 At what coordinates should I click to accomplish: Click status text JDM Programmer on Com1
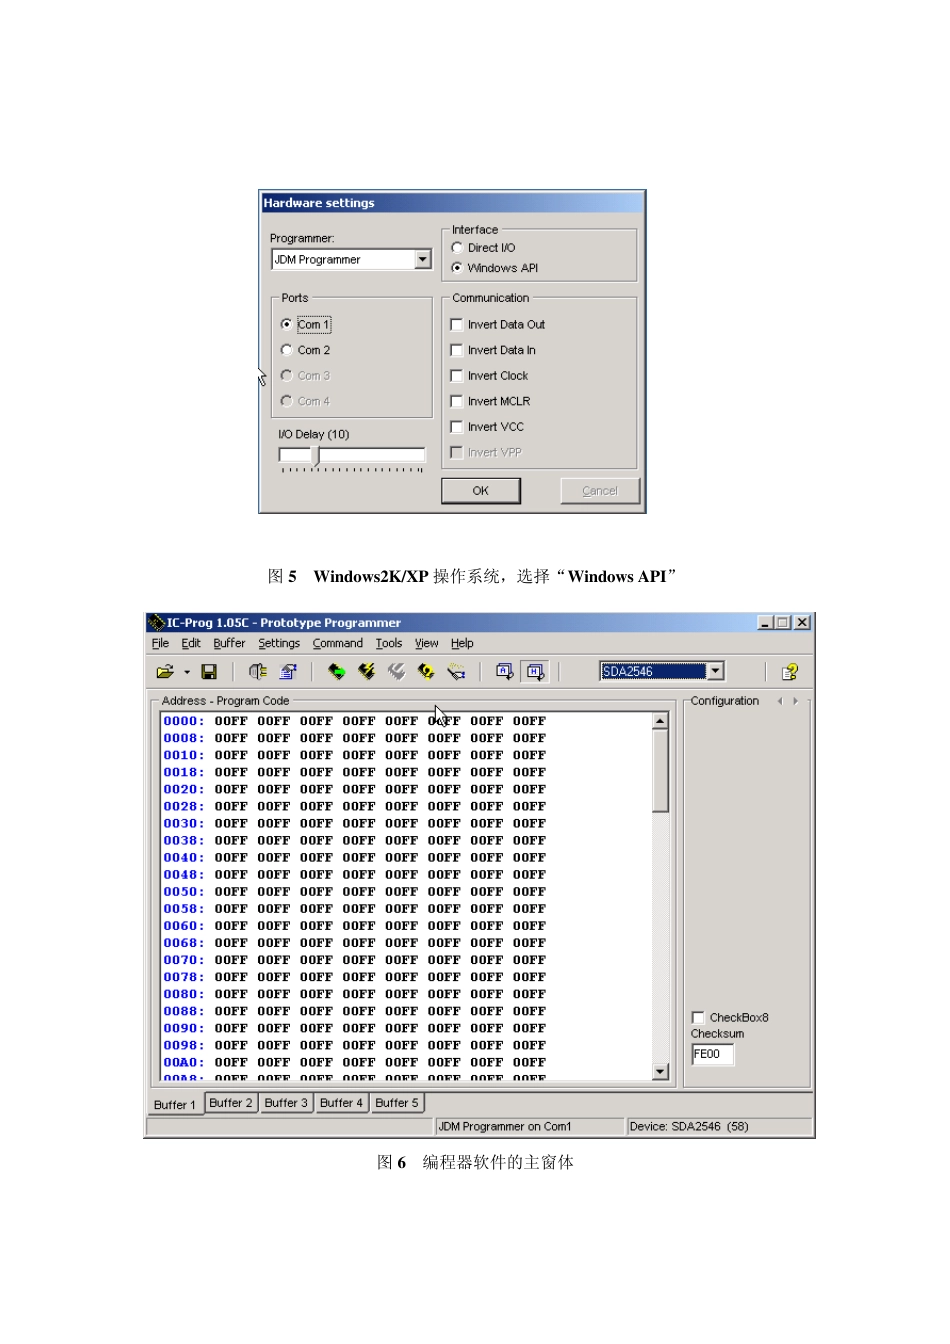pos(505,1127)
